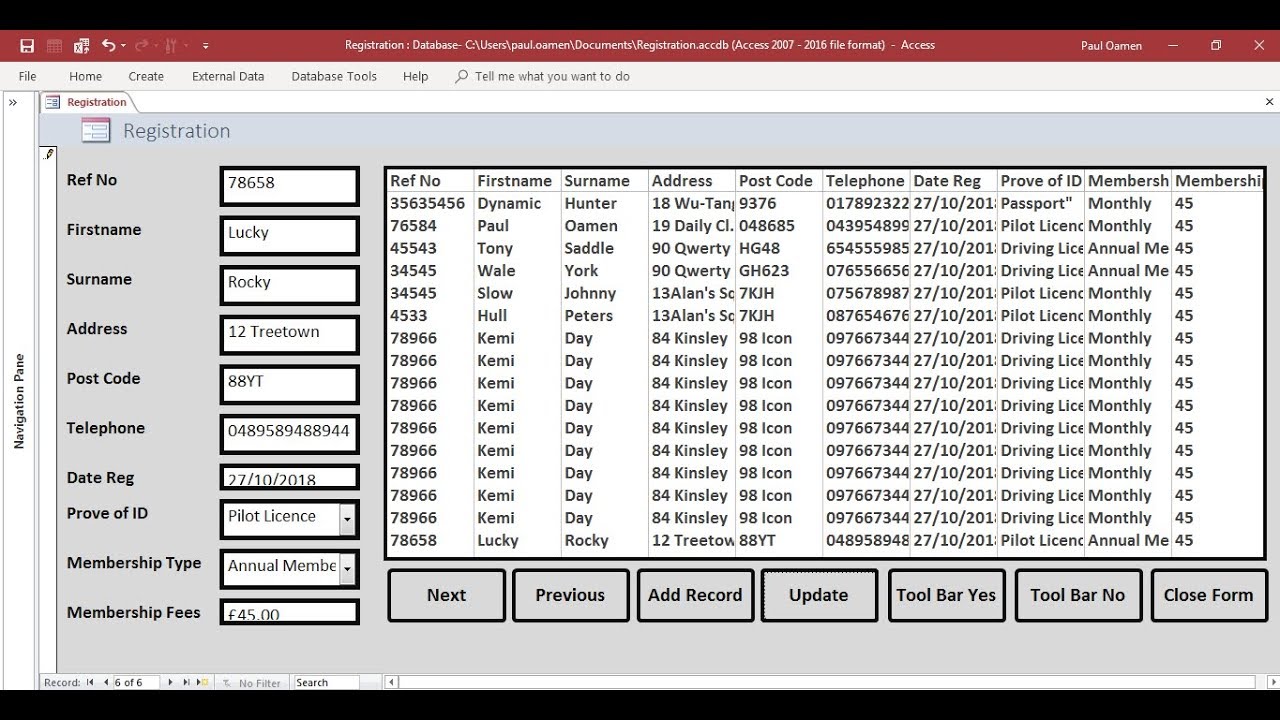Click the Firstname column header in list
This screenshot has width=1280, height=720.
(517, 181)
